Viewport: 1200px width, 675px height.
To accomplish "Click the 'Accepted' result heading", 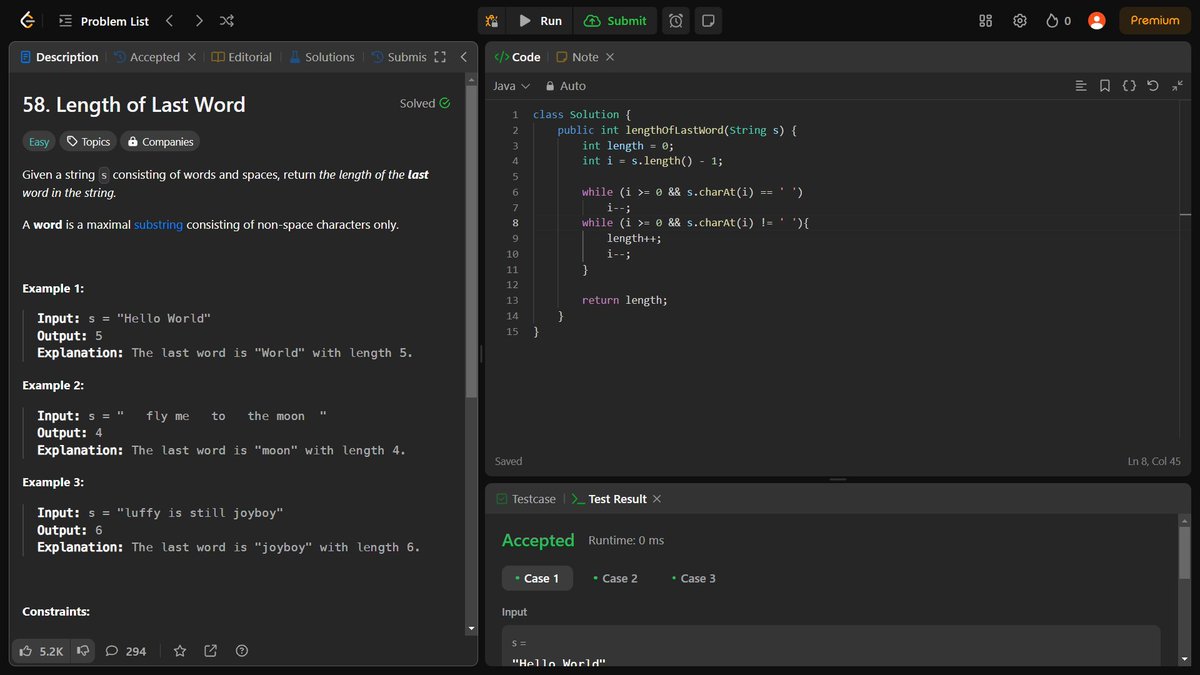I will pyautogui.click(x=538, y=540).
